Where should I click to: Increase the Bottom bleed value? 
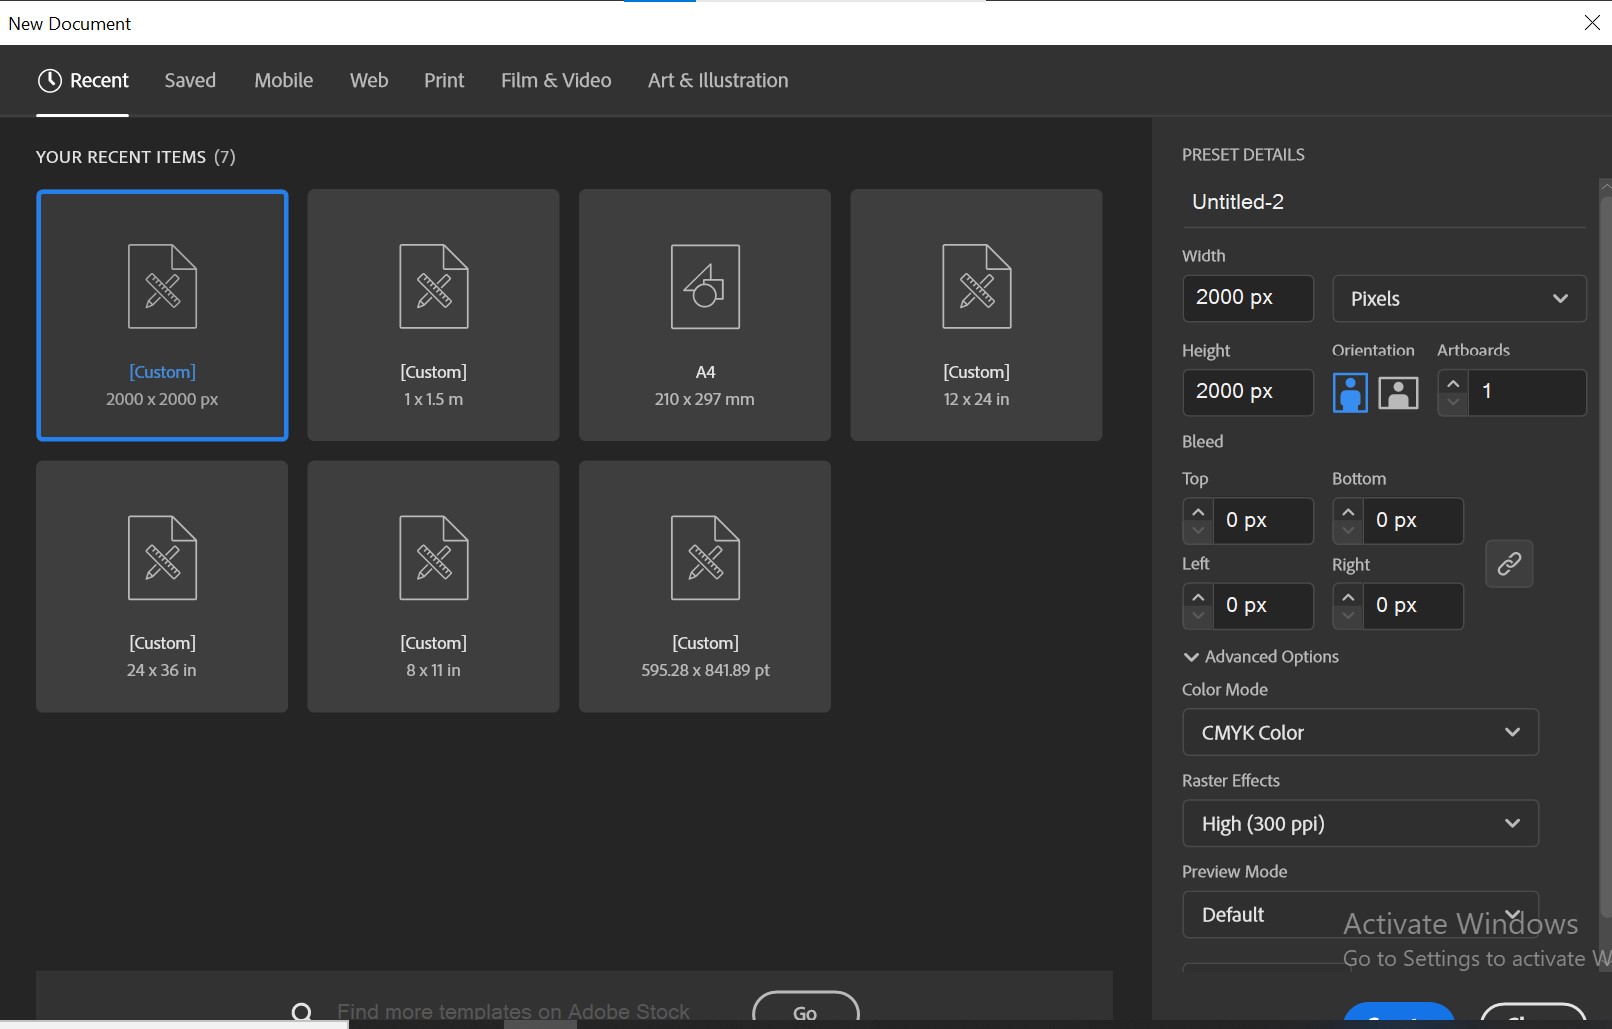tap(1348, 511)
